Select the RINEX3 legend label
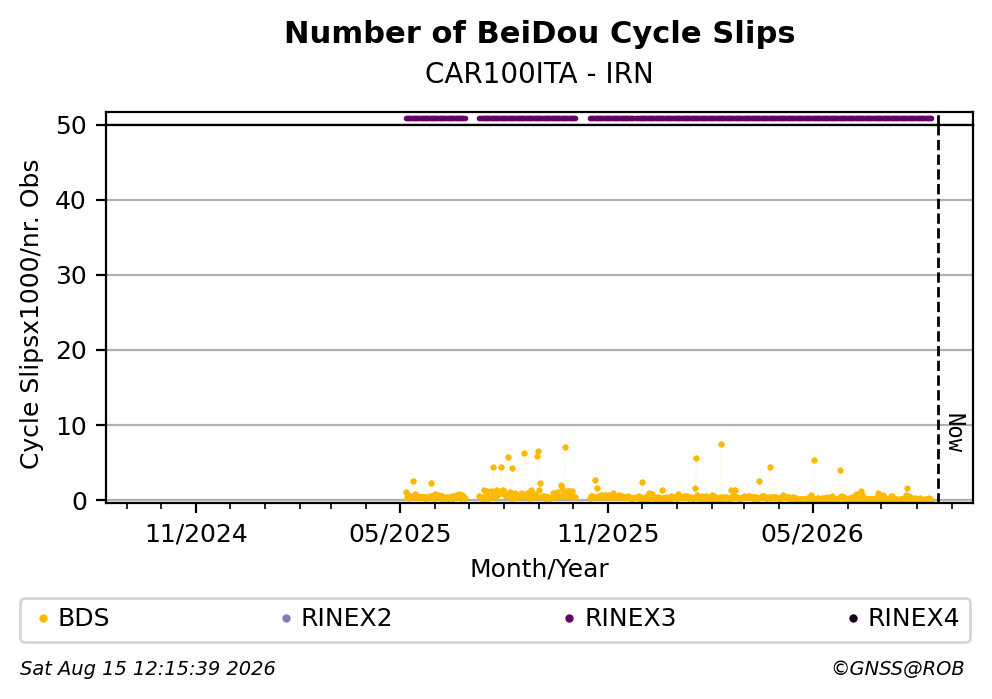Image resolution: width=992 pixels, height=699 pixels. pos(630,618)
